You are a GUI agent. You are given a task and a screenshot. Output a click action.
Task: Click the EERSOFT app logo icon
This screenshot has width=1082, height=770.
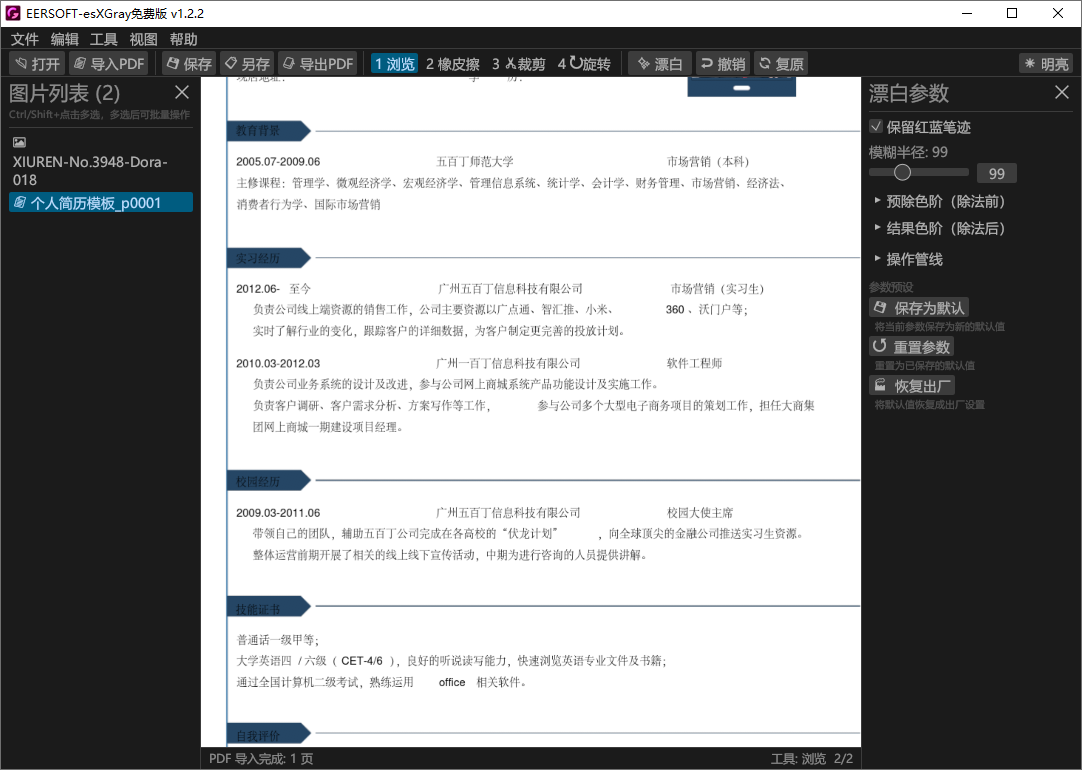click(x=12, y=13)
